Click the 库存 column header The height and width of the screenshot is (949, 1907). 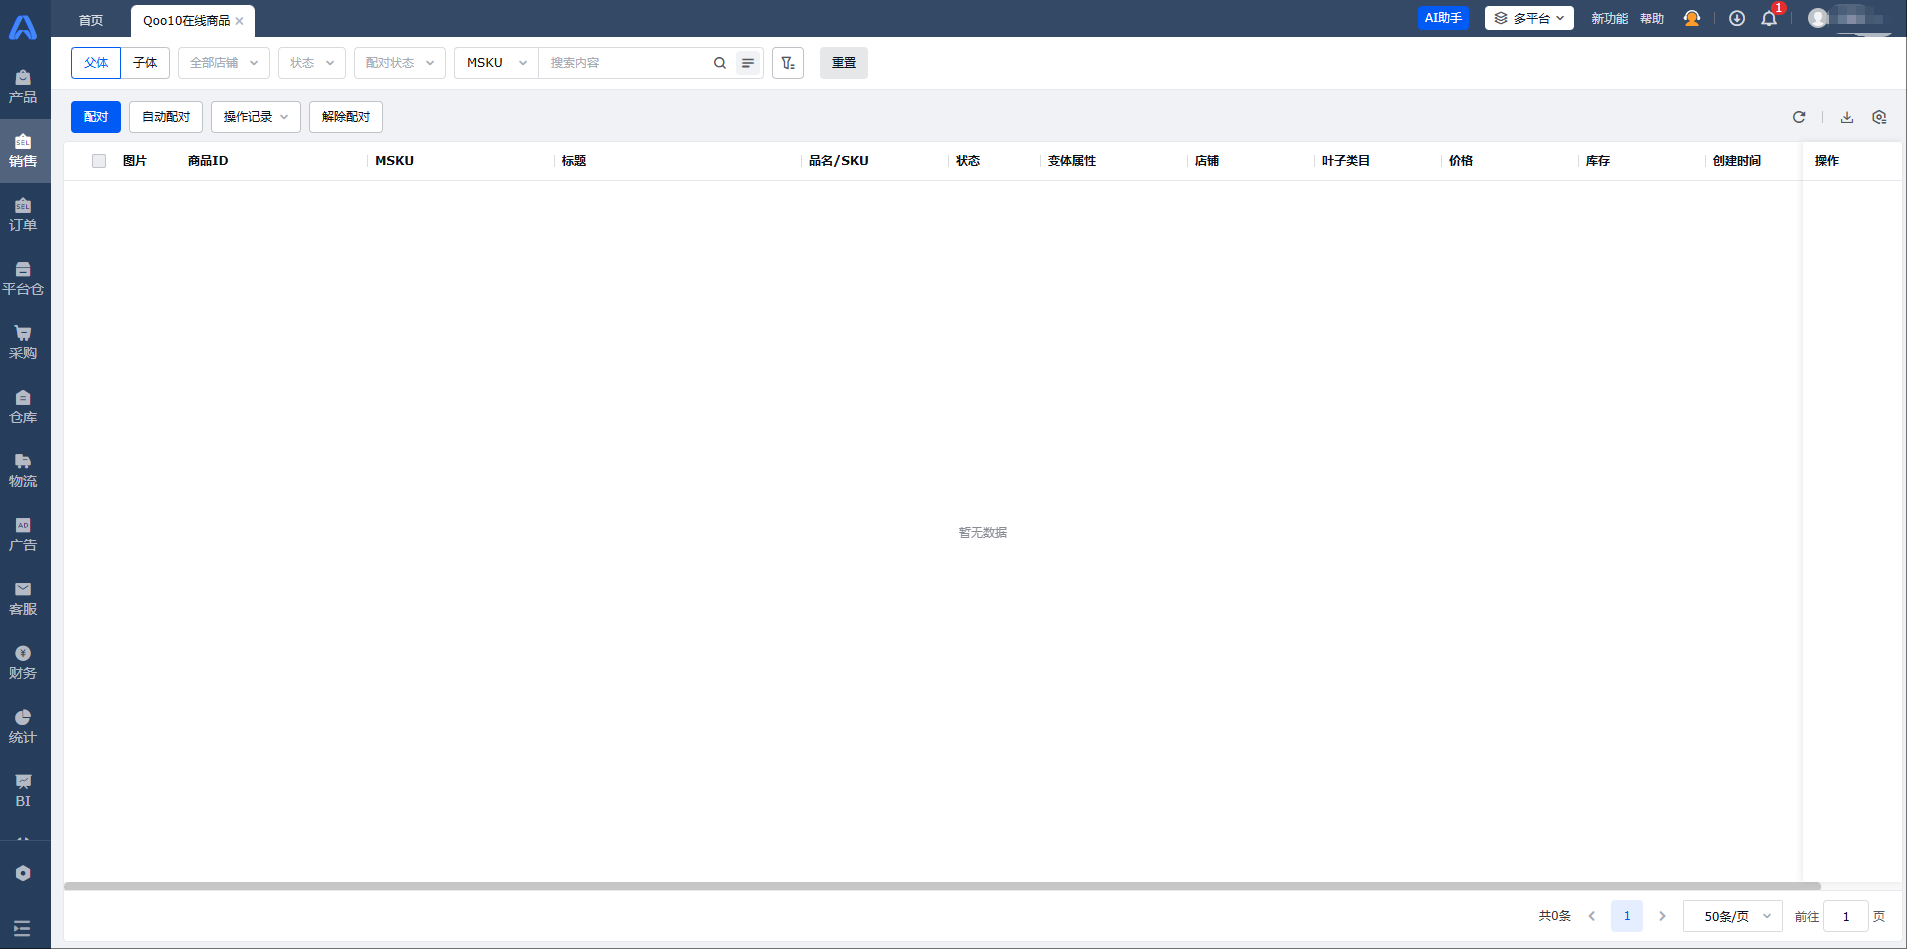pyautogui.click(x=1598, y=161)
